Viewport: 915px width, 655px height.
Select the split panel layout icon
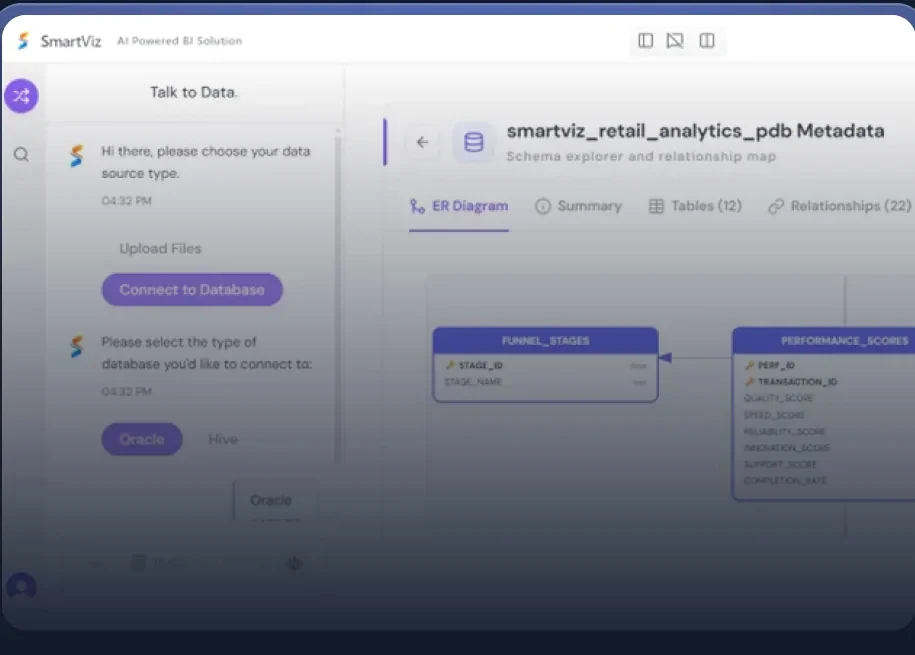707,40
